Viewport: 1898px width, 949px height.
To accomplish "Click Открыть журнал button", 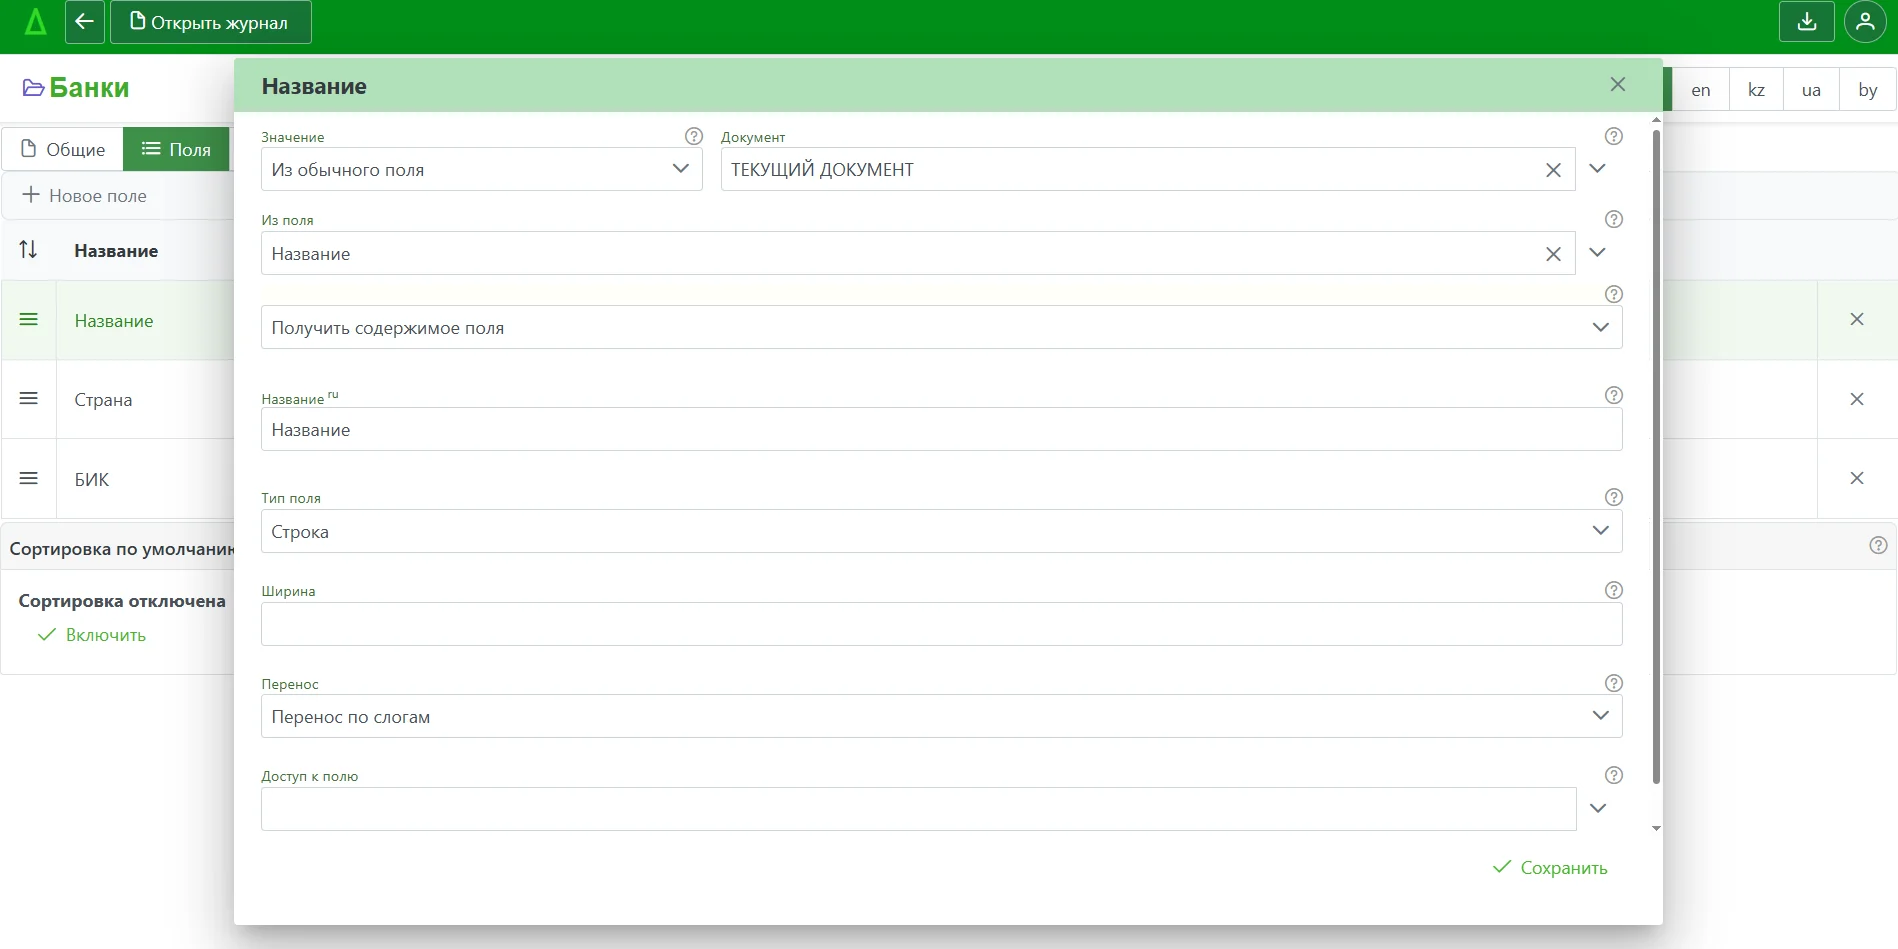I will tap(210, 22).
